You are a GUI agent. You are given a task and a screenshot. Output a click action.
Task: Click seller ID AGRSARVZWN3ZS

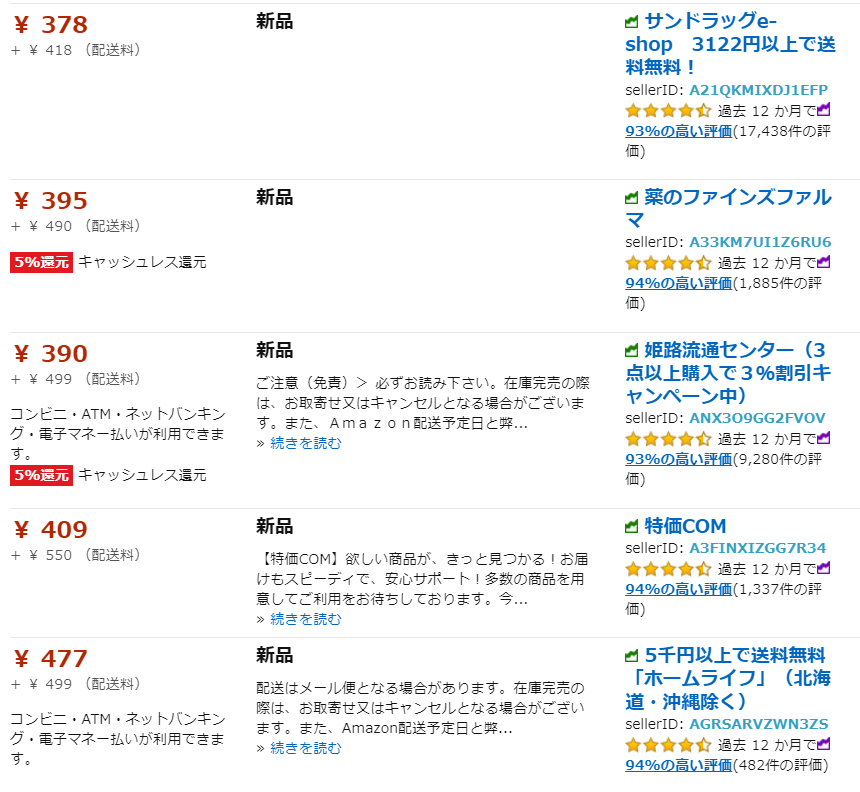pos(758,724)
